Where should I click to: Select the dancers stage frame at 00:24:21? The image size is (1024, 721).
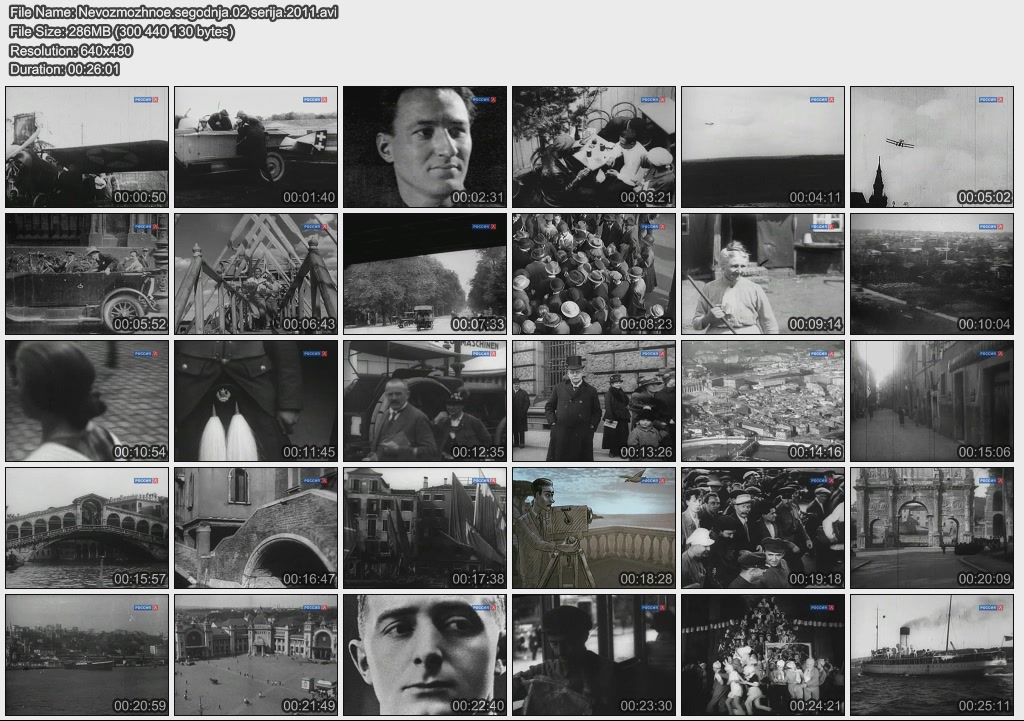(x=763, y=655)
